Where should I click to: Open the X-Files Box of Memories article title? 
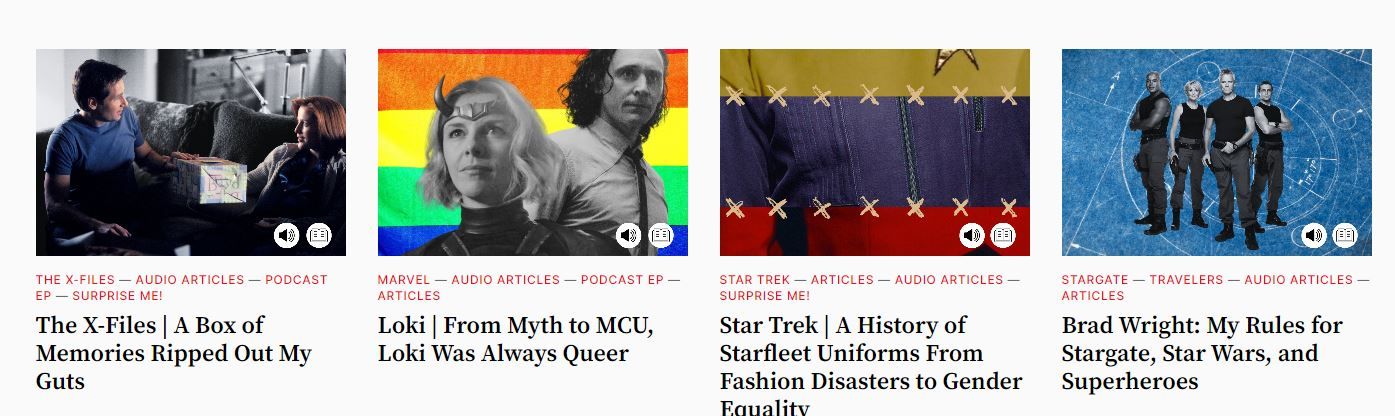point(174,353)
